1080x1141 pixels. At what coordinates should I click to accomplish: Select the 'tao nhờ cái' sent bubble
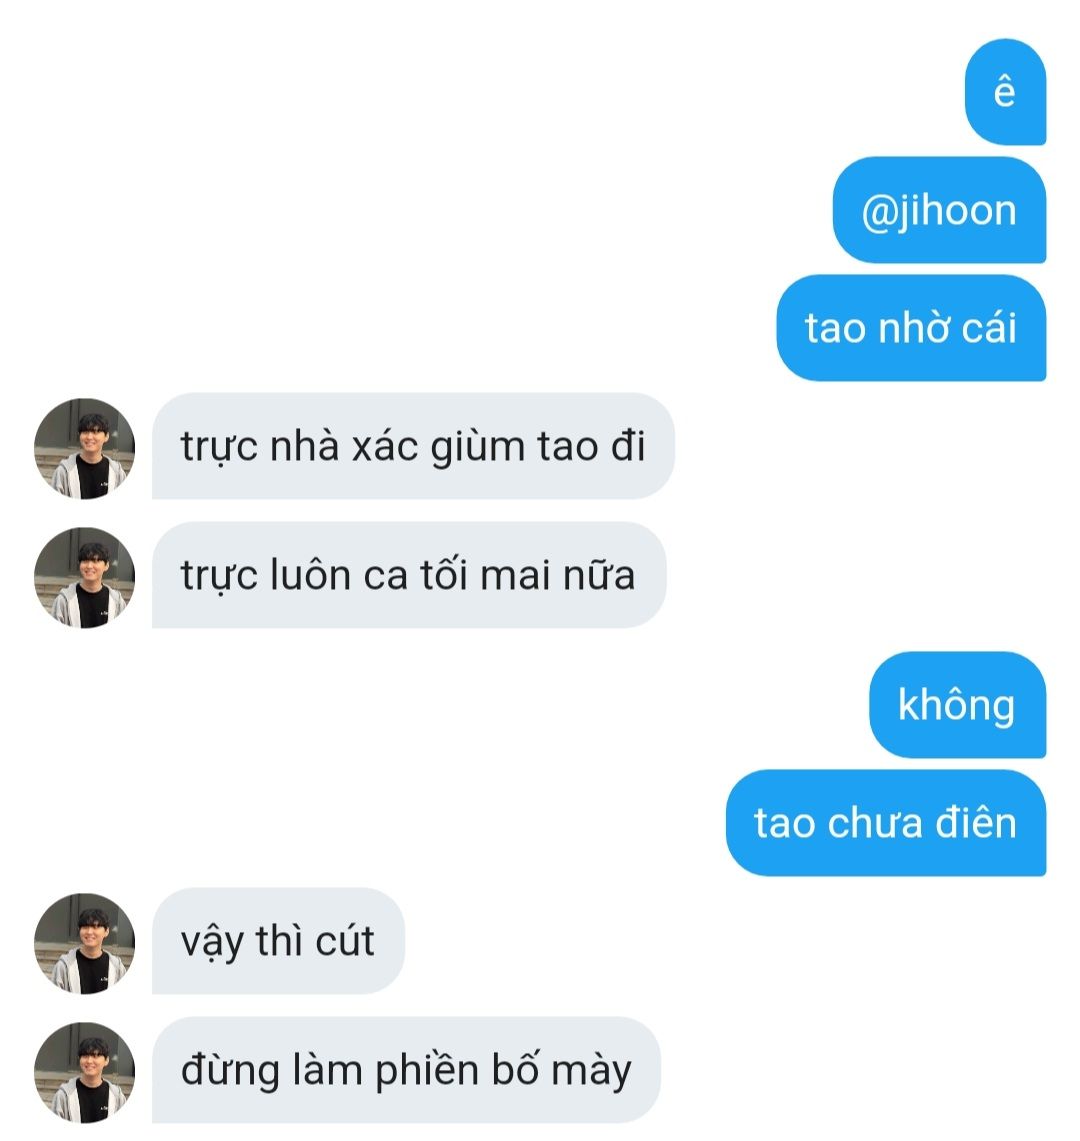click(911, 328)
